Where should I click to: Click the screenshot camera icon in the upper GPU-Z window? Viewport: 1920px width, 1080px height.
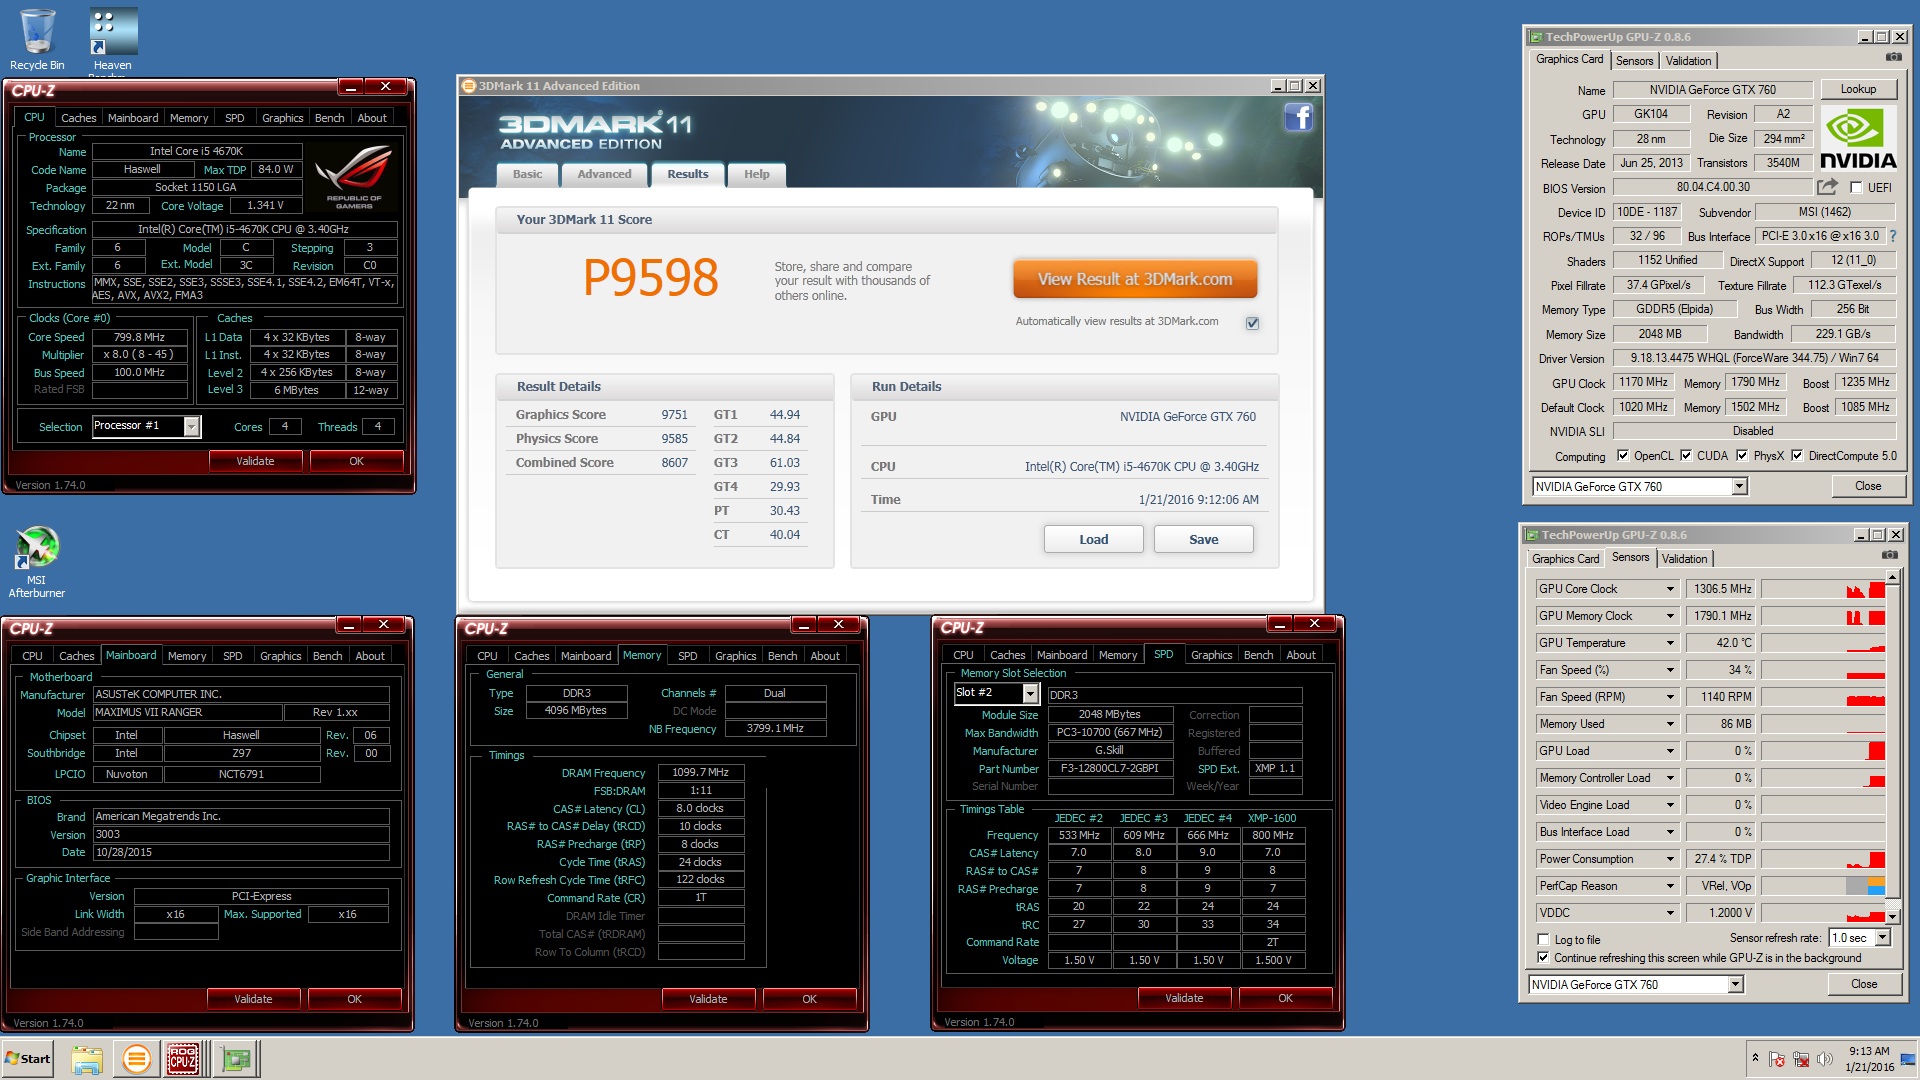point(1893,58)
